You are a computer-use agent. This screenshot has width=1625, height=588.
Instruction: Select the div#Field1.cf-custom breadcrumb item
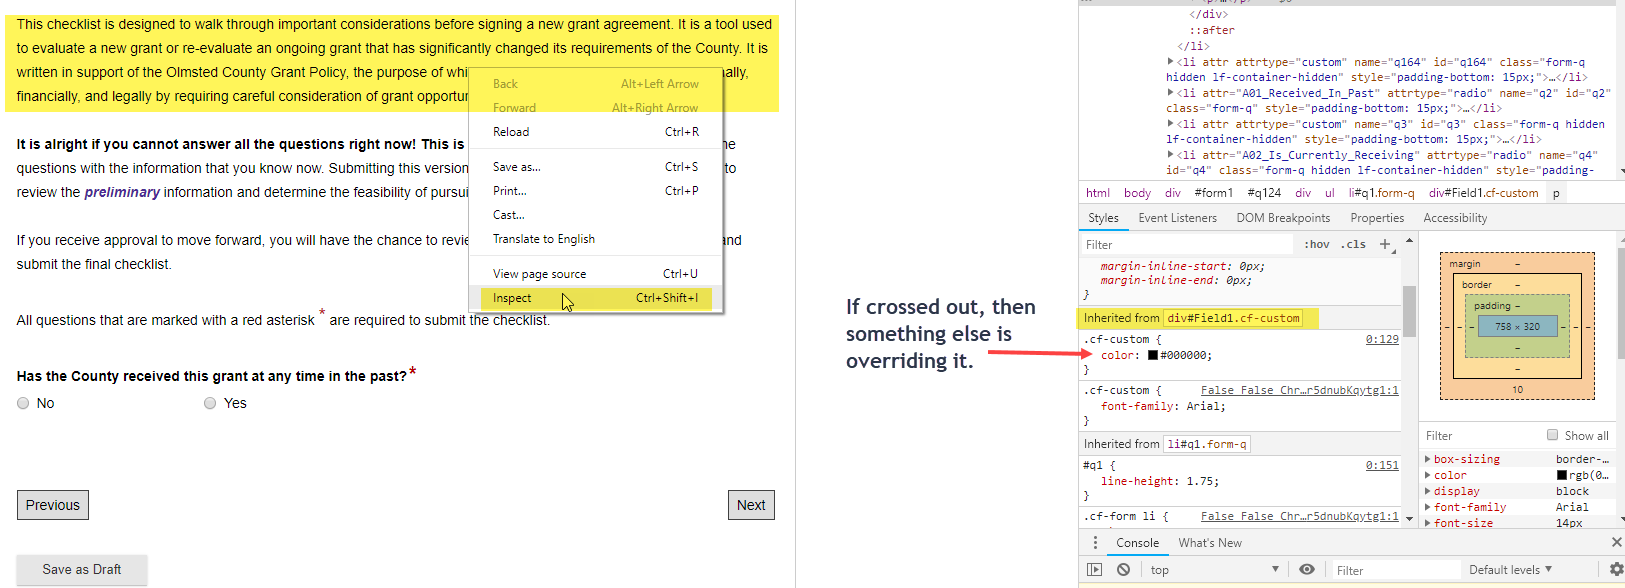(x=1483, y=193)
